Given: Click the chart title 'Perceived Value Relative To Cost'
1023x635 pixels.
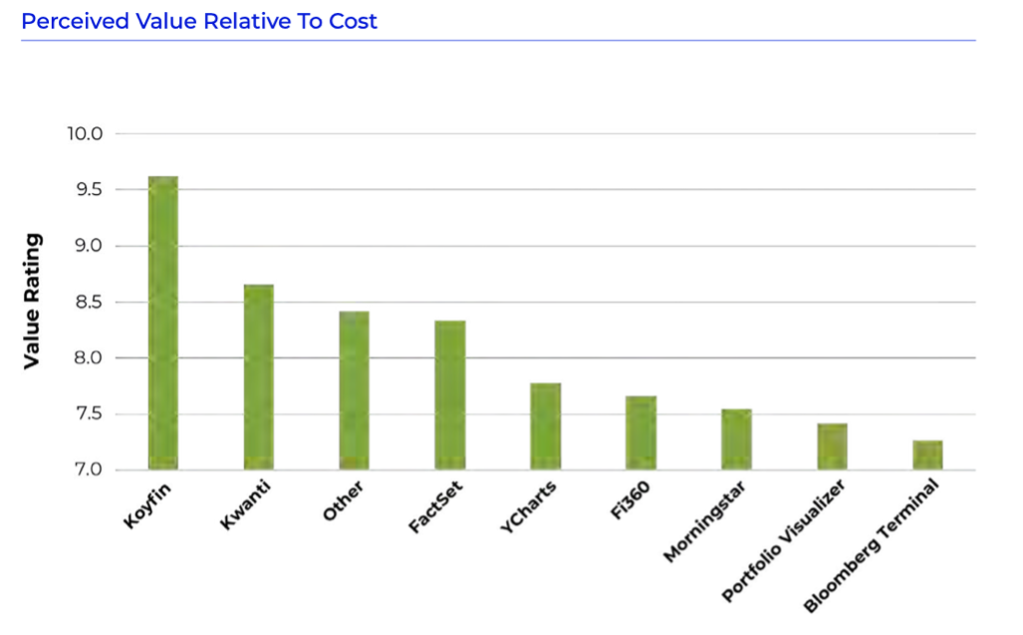Looking at the screenshot, I should pyautogui.click(x=199, y=21).
